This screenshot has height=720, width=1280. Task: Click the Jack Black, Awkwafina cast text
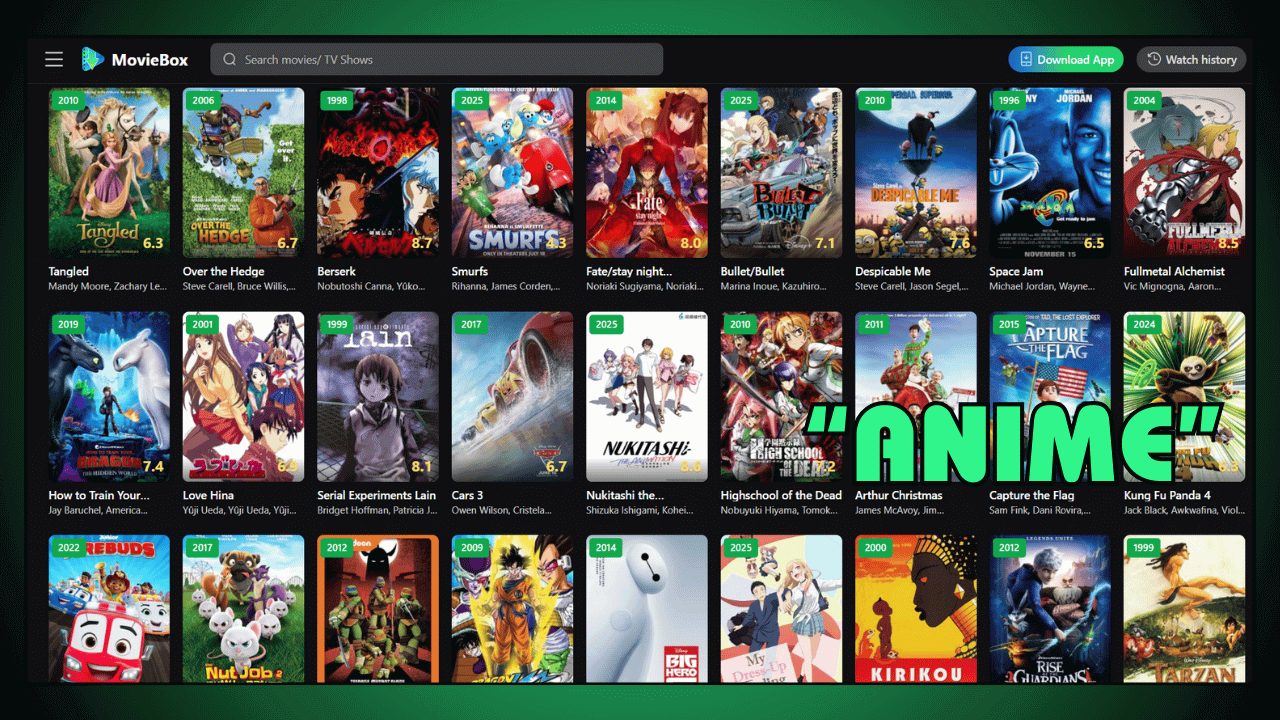tap(1184, 511)
